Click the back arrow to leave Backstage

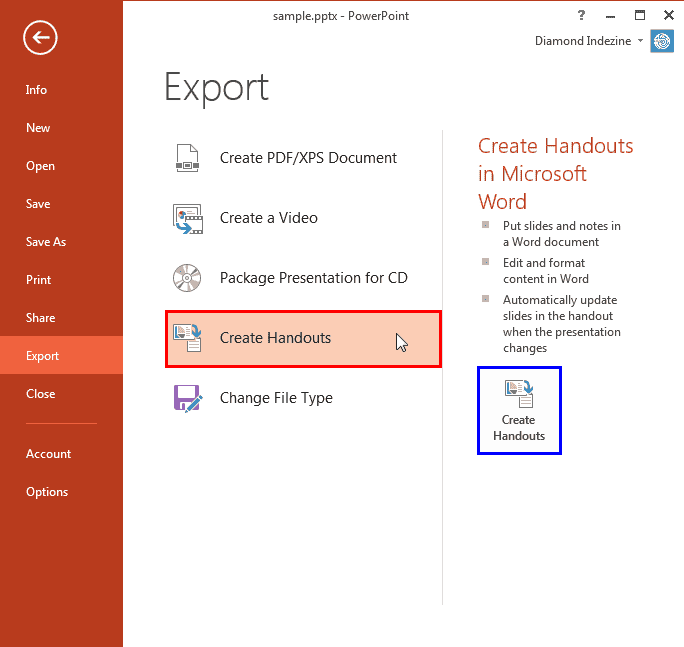[x=40, y=38]
